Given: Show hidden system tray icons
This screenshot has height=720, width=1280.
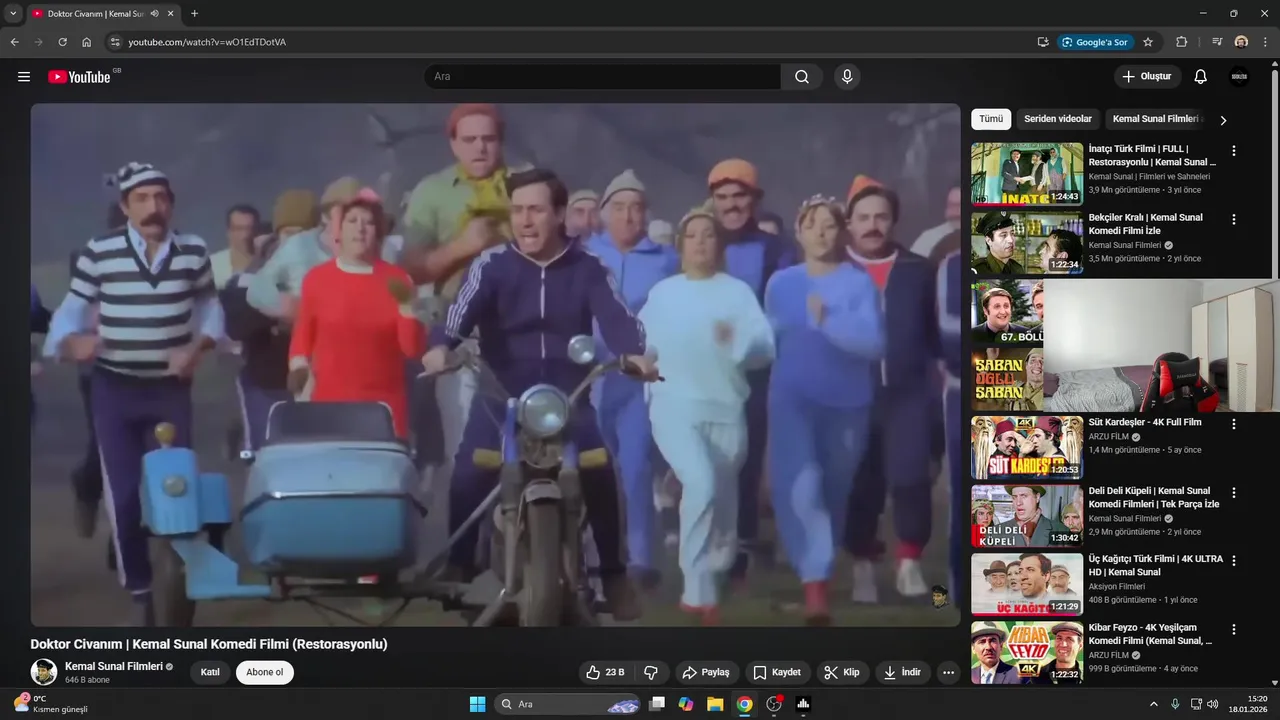Looking at the screenshot, I should coord(1153,704).
